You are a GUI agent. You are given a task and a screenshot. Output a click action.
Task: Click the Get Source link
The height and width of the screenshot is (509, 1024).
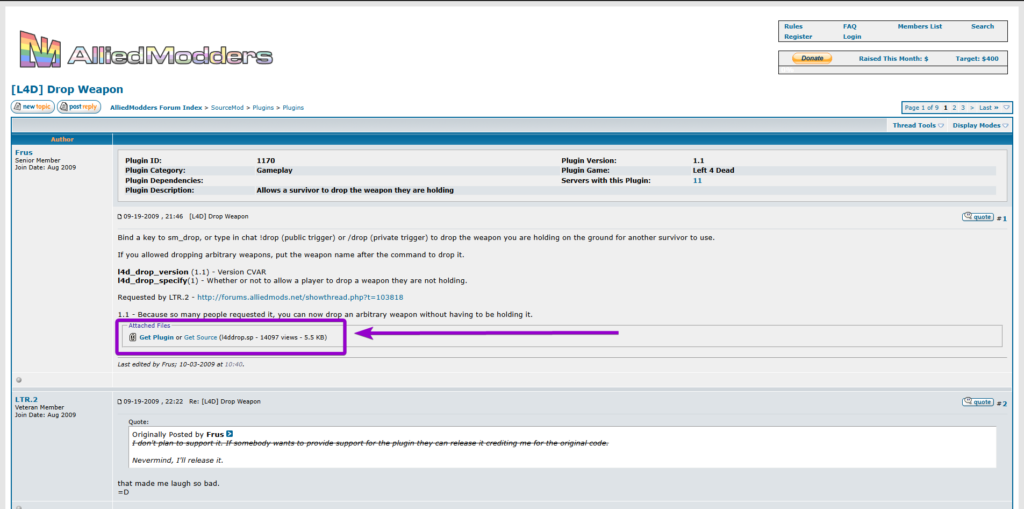pyautogui.click(x=200, y=337)
